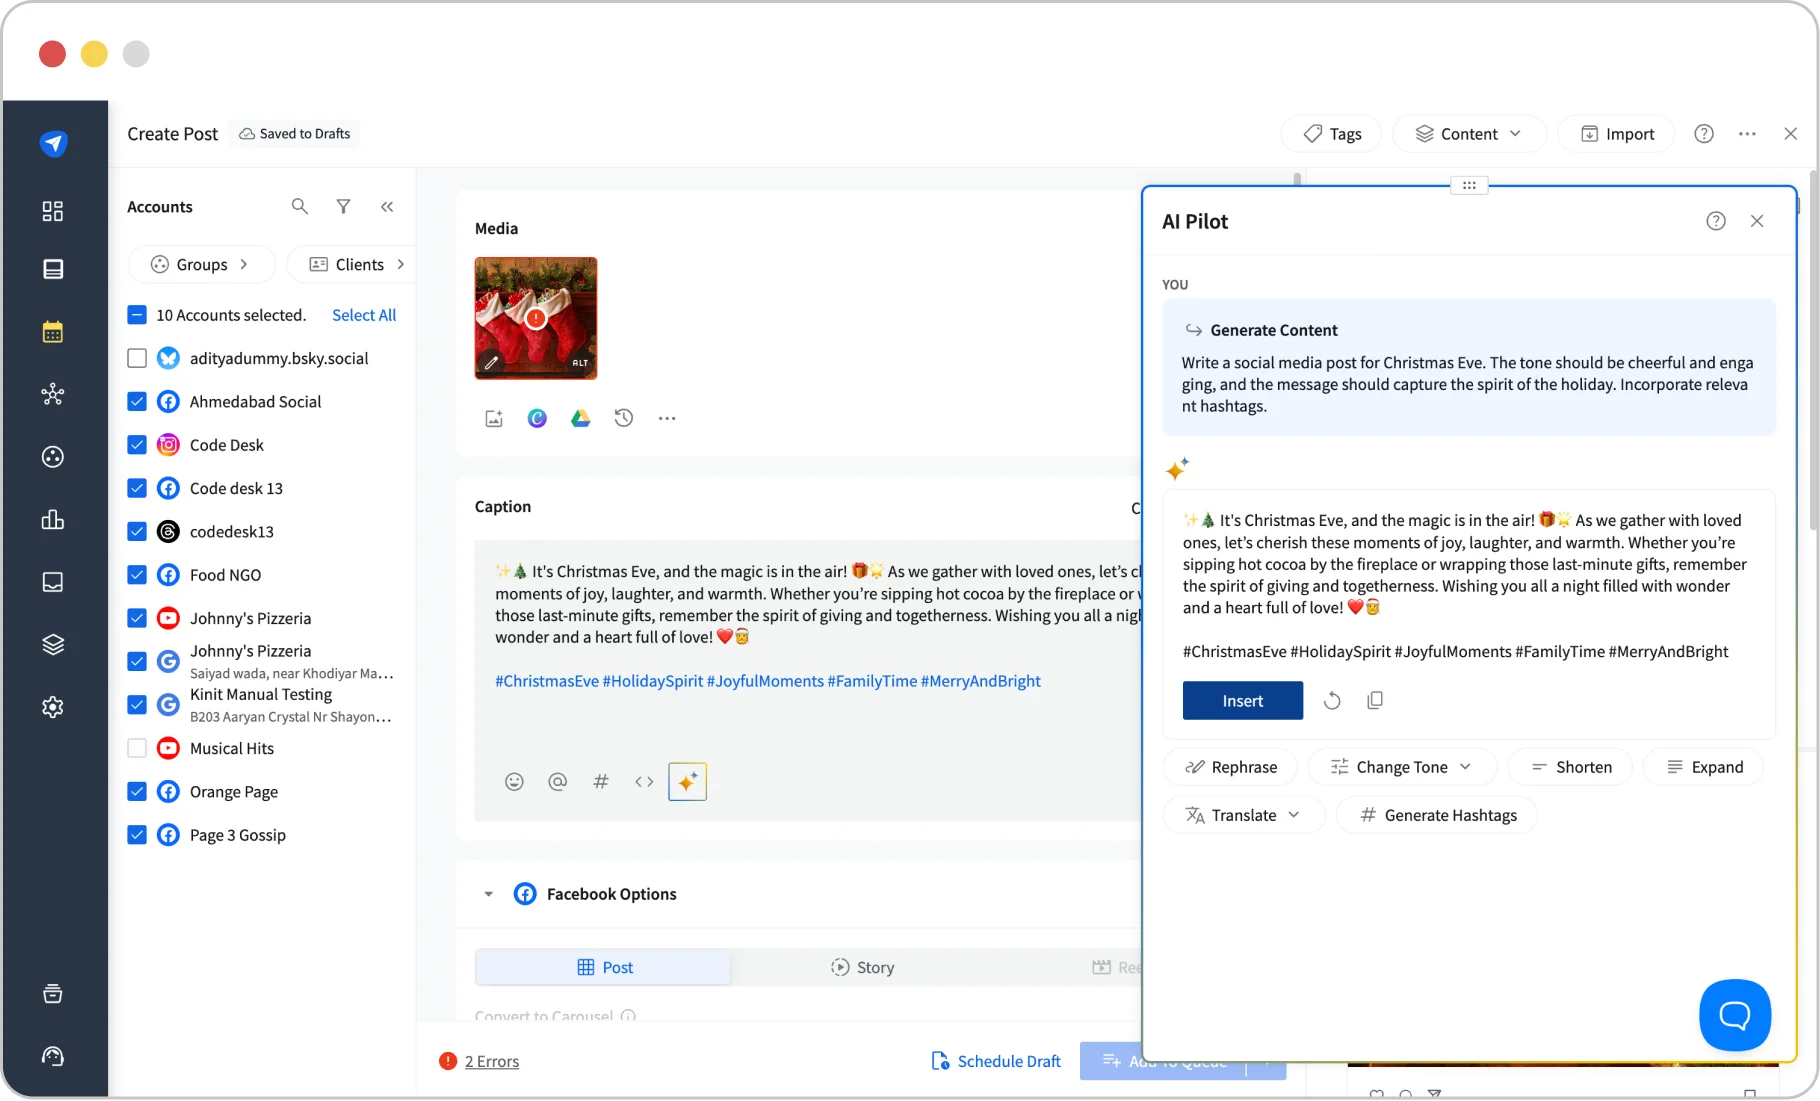Open the Calendar icon in the sidebar
This screenshot has width=1820, height=1101.
coord(52,331)
